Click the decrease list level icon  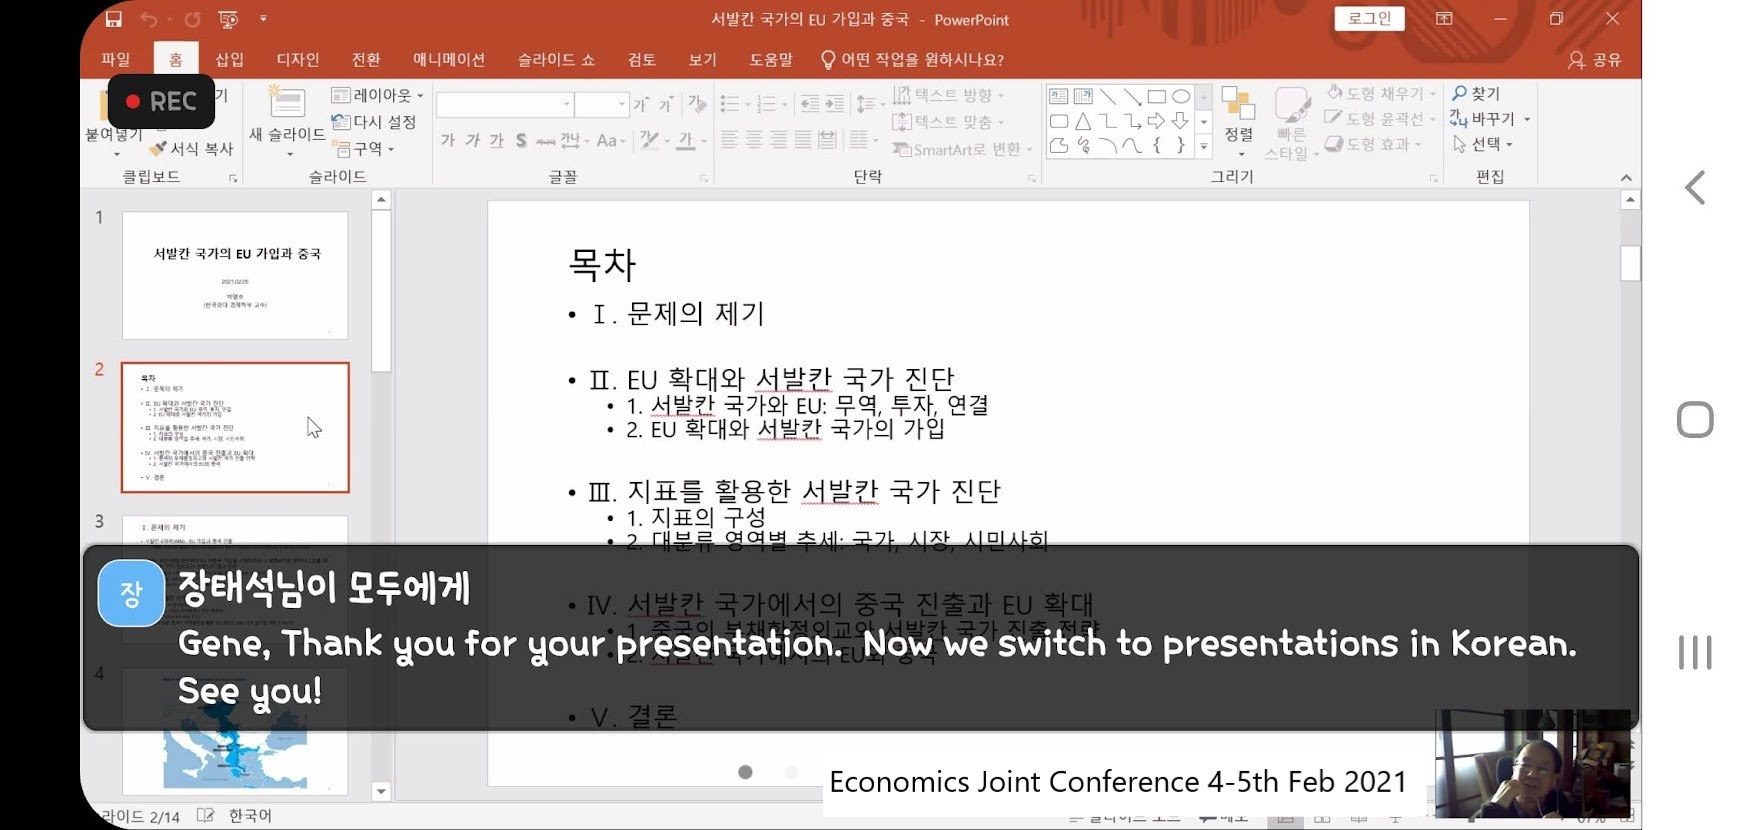click(810, 104)
